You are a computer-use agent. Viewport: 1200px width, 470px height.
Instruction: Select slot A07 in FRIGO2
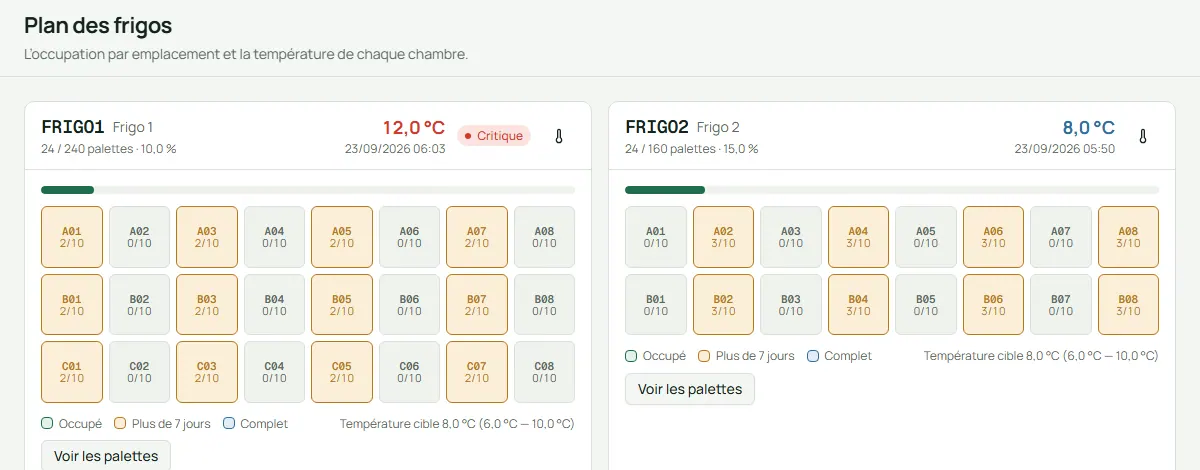tap(1061, 237)
